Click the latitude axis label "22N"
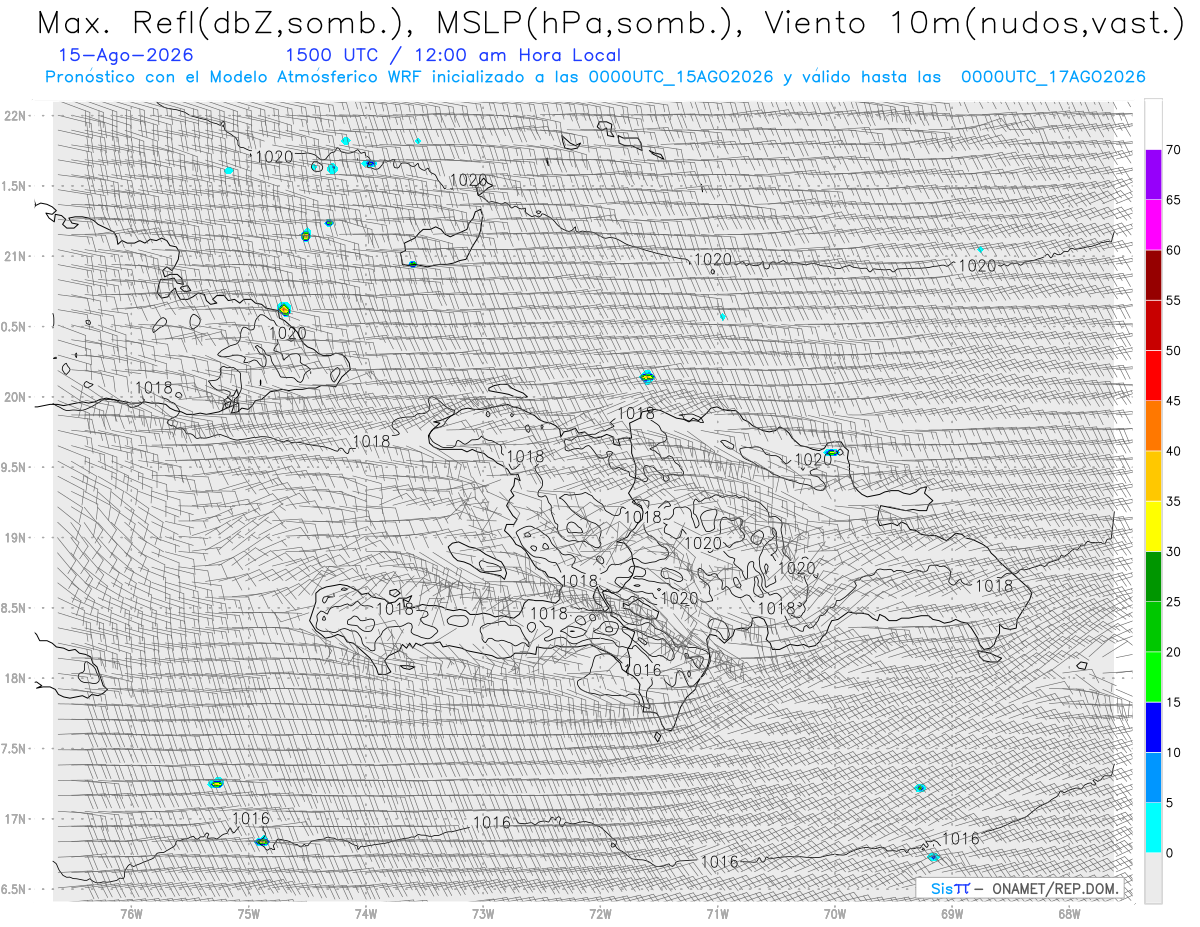Screen dimensions: 1200x927 click(16, 116)
